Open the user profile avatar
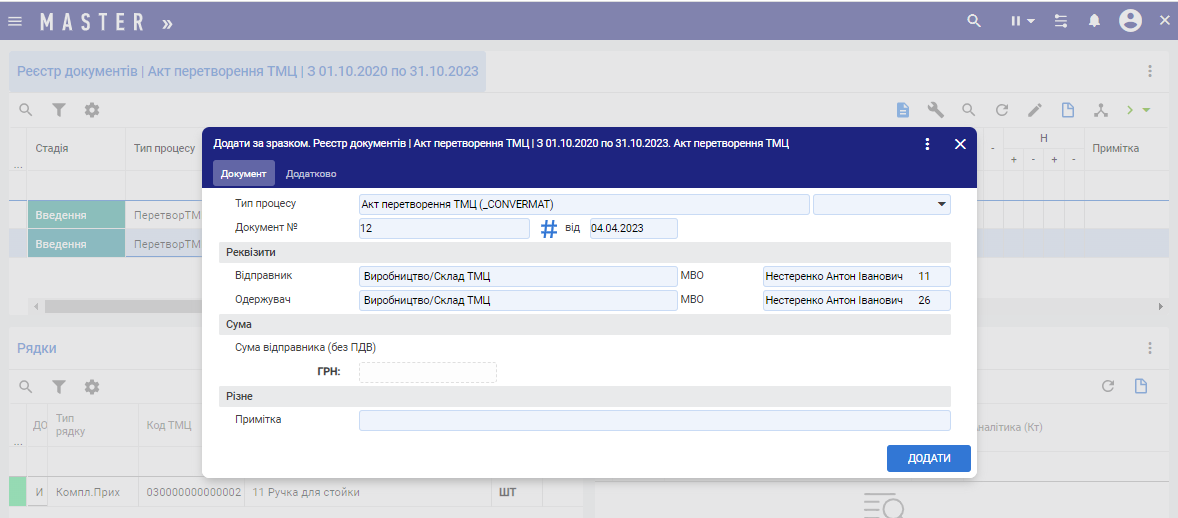Screen dimensions: 1178x518 tap(1130, 21)
